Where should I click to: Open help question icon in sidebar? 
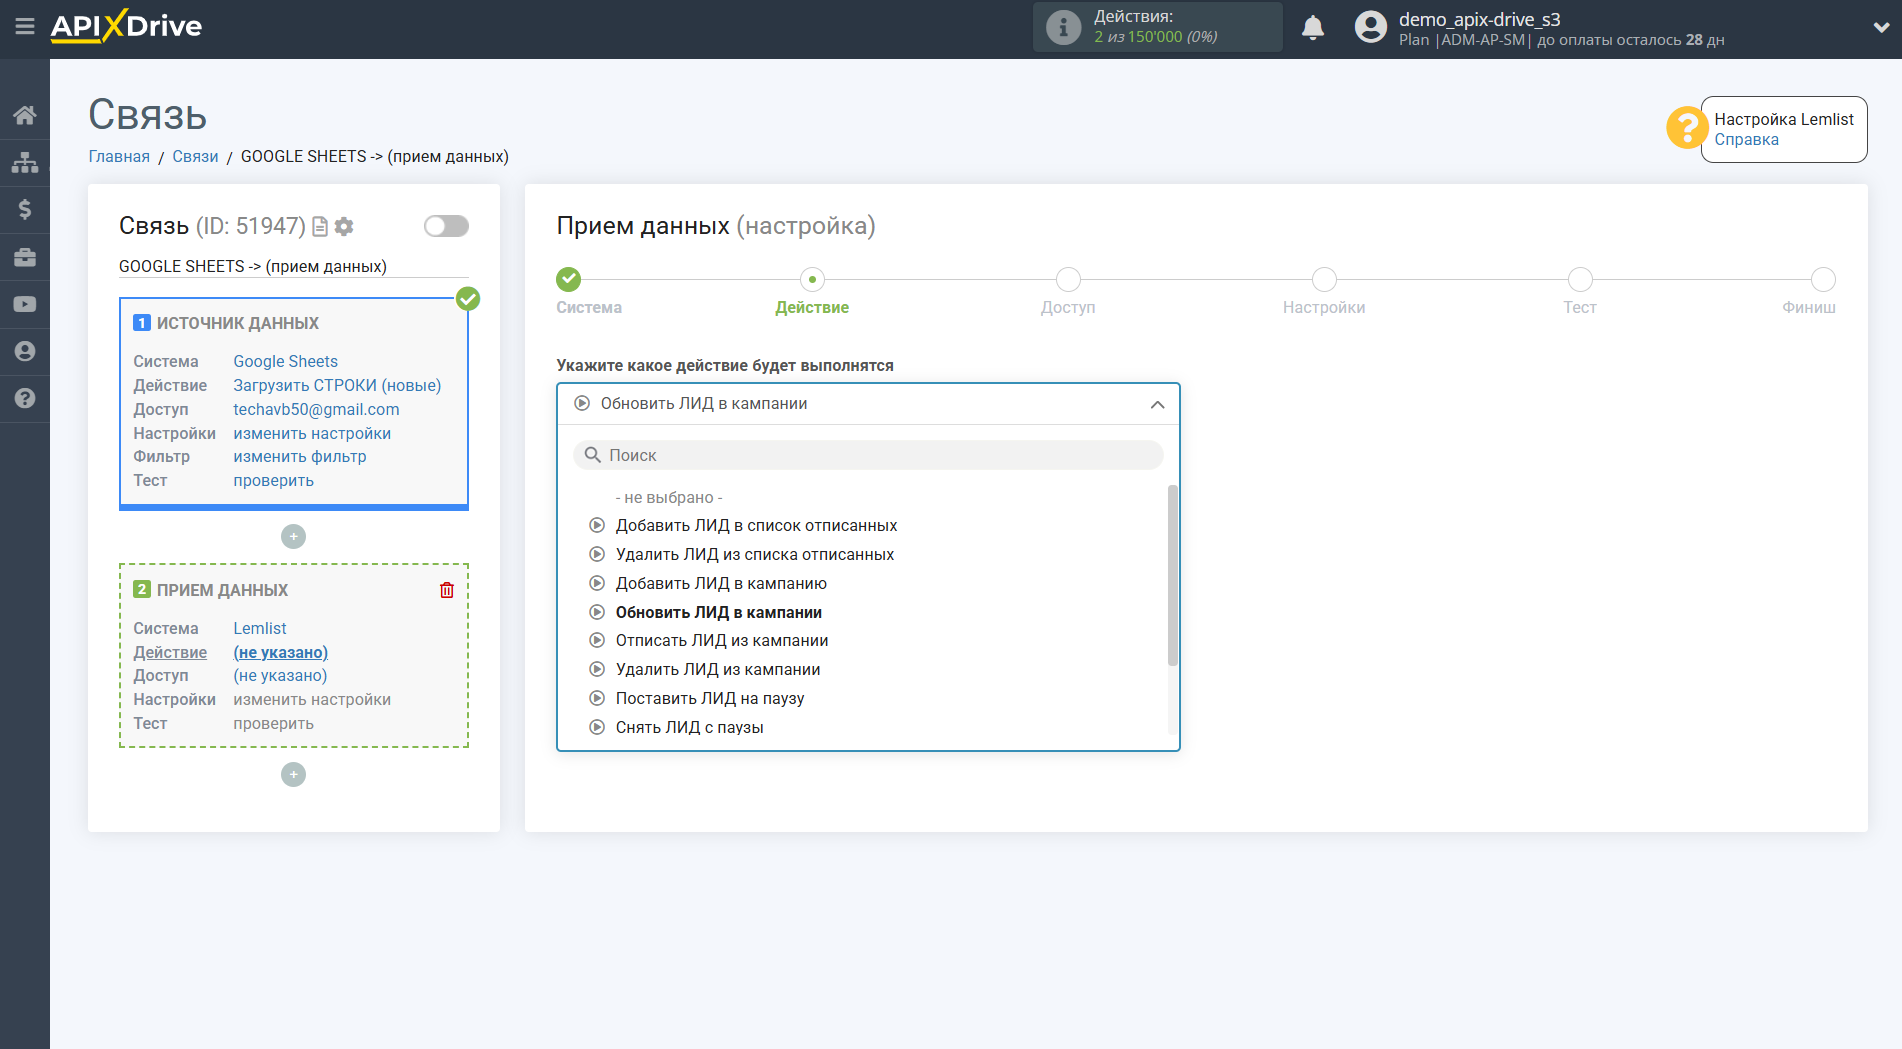[x=25, y=398]
